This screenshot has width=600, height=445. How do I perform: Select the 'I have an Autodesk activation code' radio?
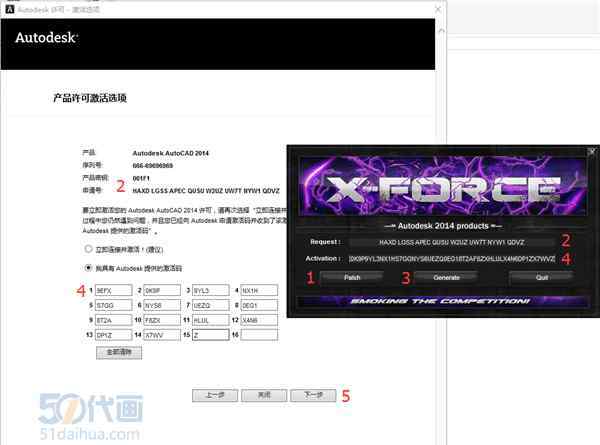(x=88, y=268)
